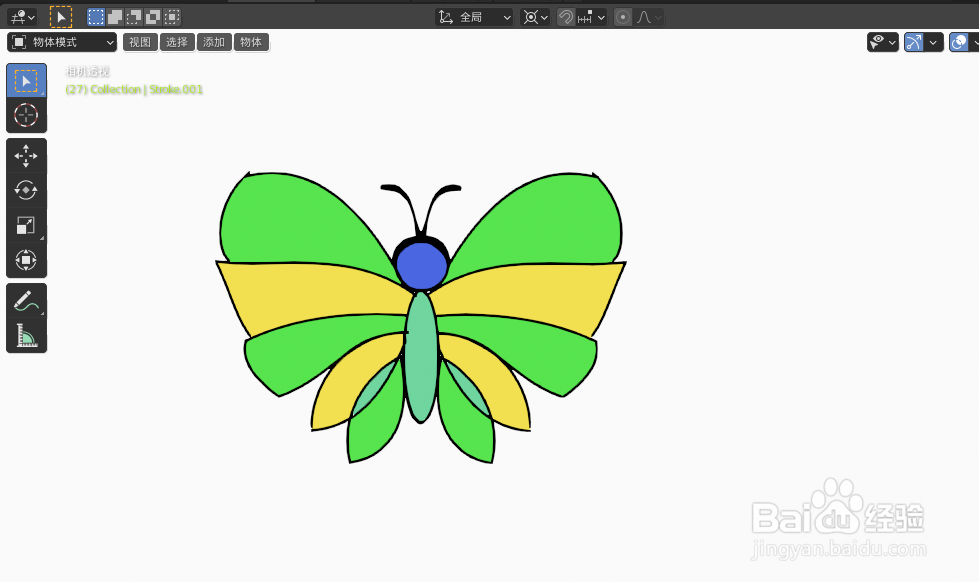This screenshot has height=582, width=979.
Task: Open the 物体 menu
Action: pos(251,42)
